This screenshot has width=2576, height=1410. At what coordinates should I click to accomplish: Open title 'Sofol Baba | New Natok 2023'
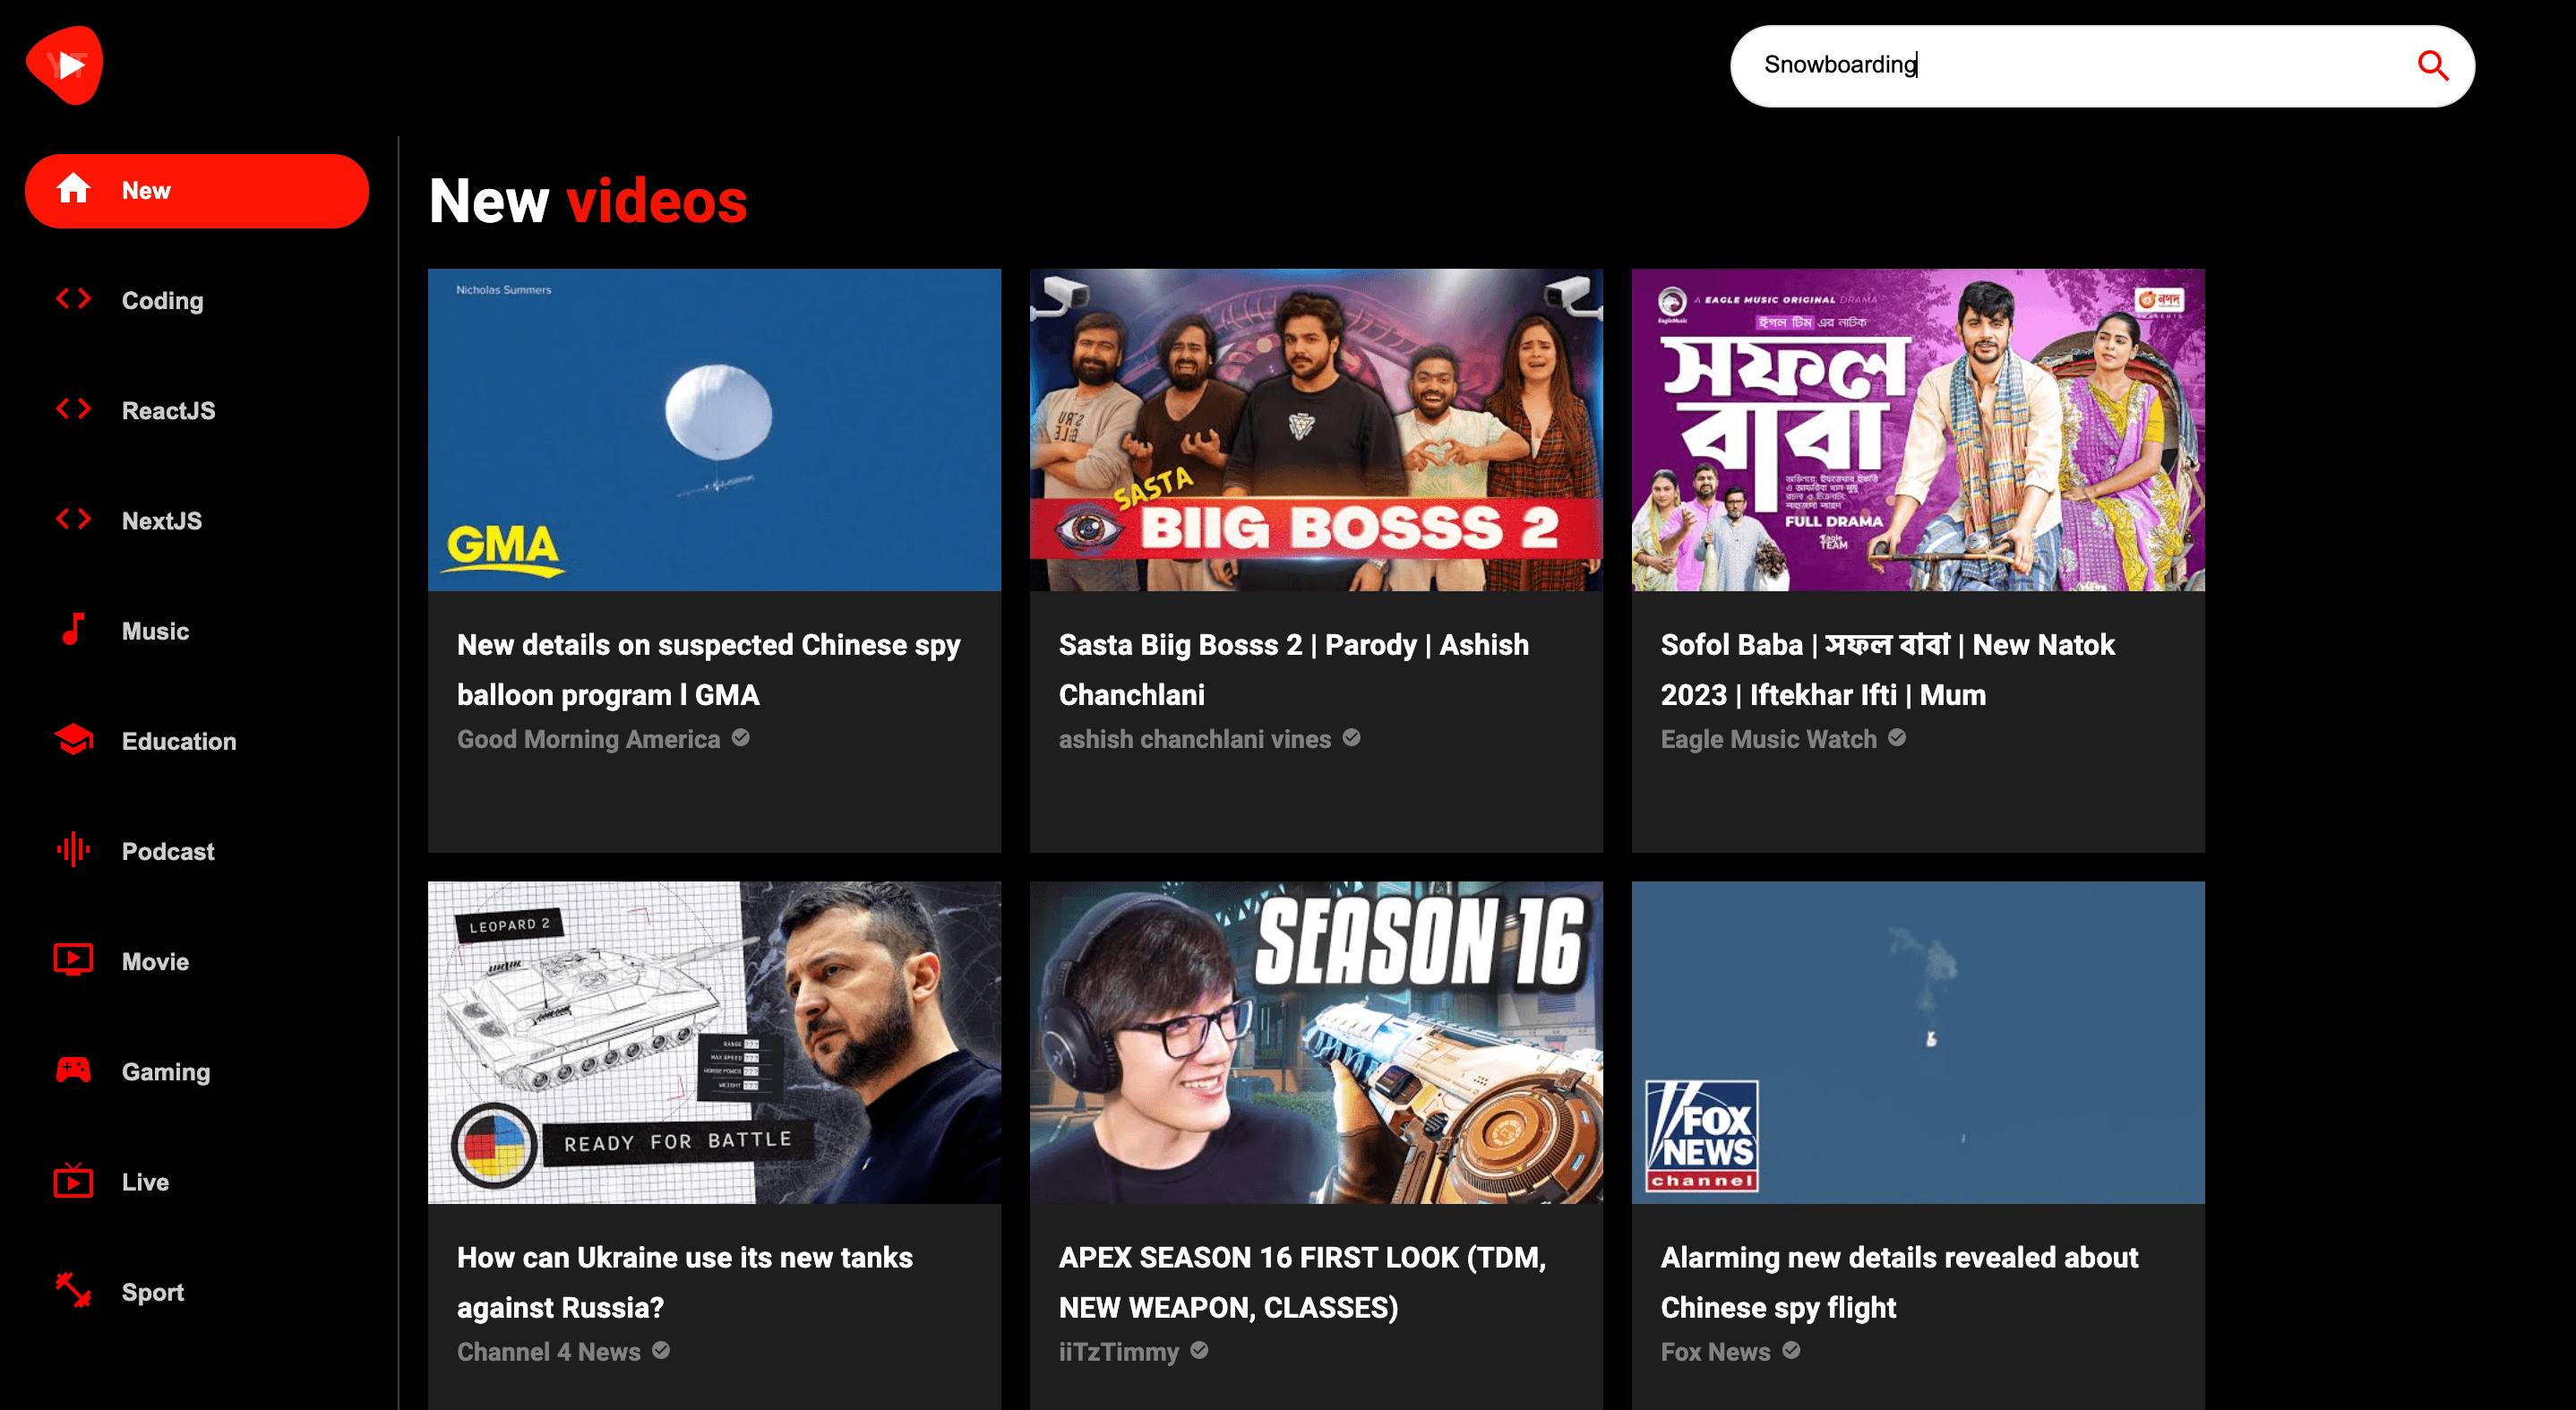coord(1888,670)
